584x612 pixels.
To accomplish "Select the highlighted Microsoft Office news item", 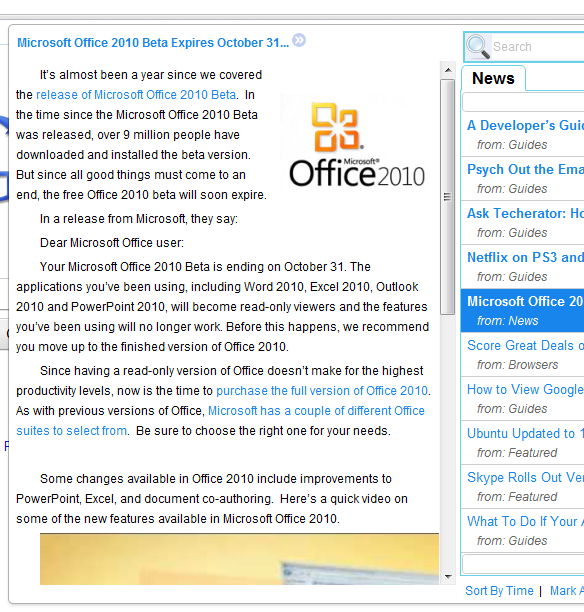I will point(523,311).
